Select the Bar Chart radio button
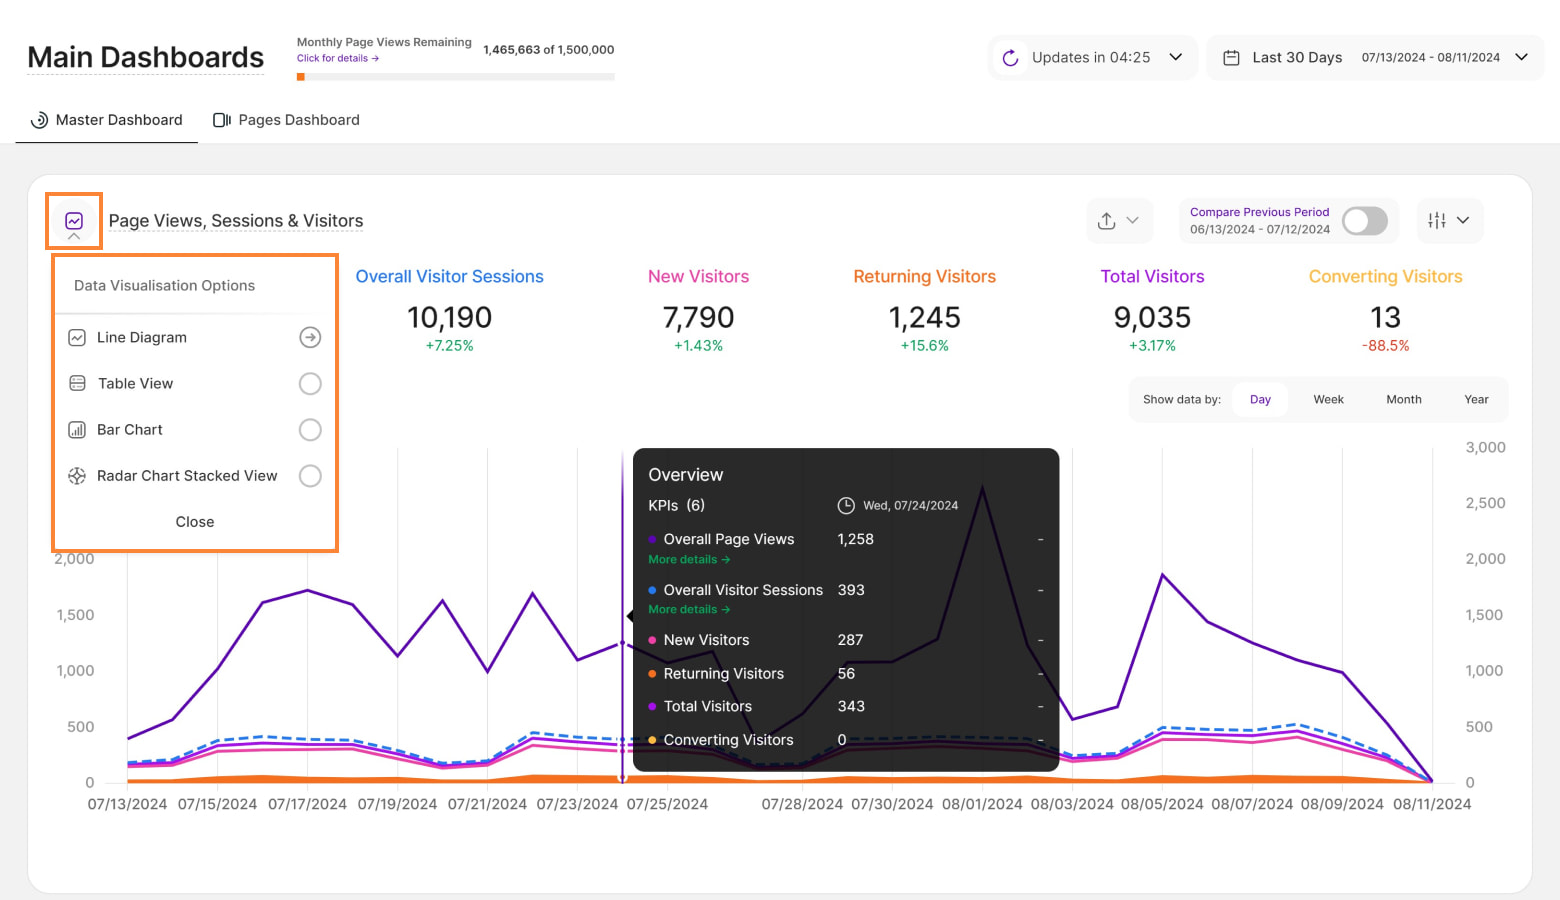The image size is (1560, 900). tap(310, 430)
